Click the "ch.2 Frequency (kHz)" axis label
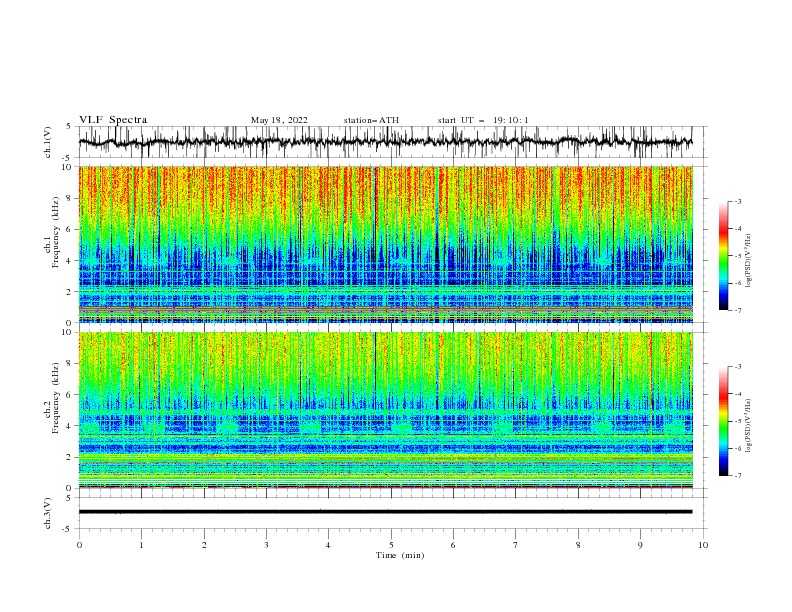The height and width of the screenshot is (612, 792). click(52, 398)
